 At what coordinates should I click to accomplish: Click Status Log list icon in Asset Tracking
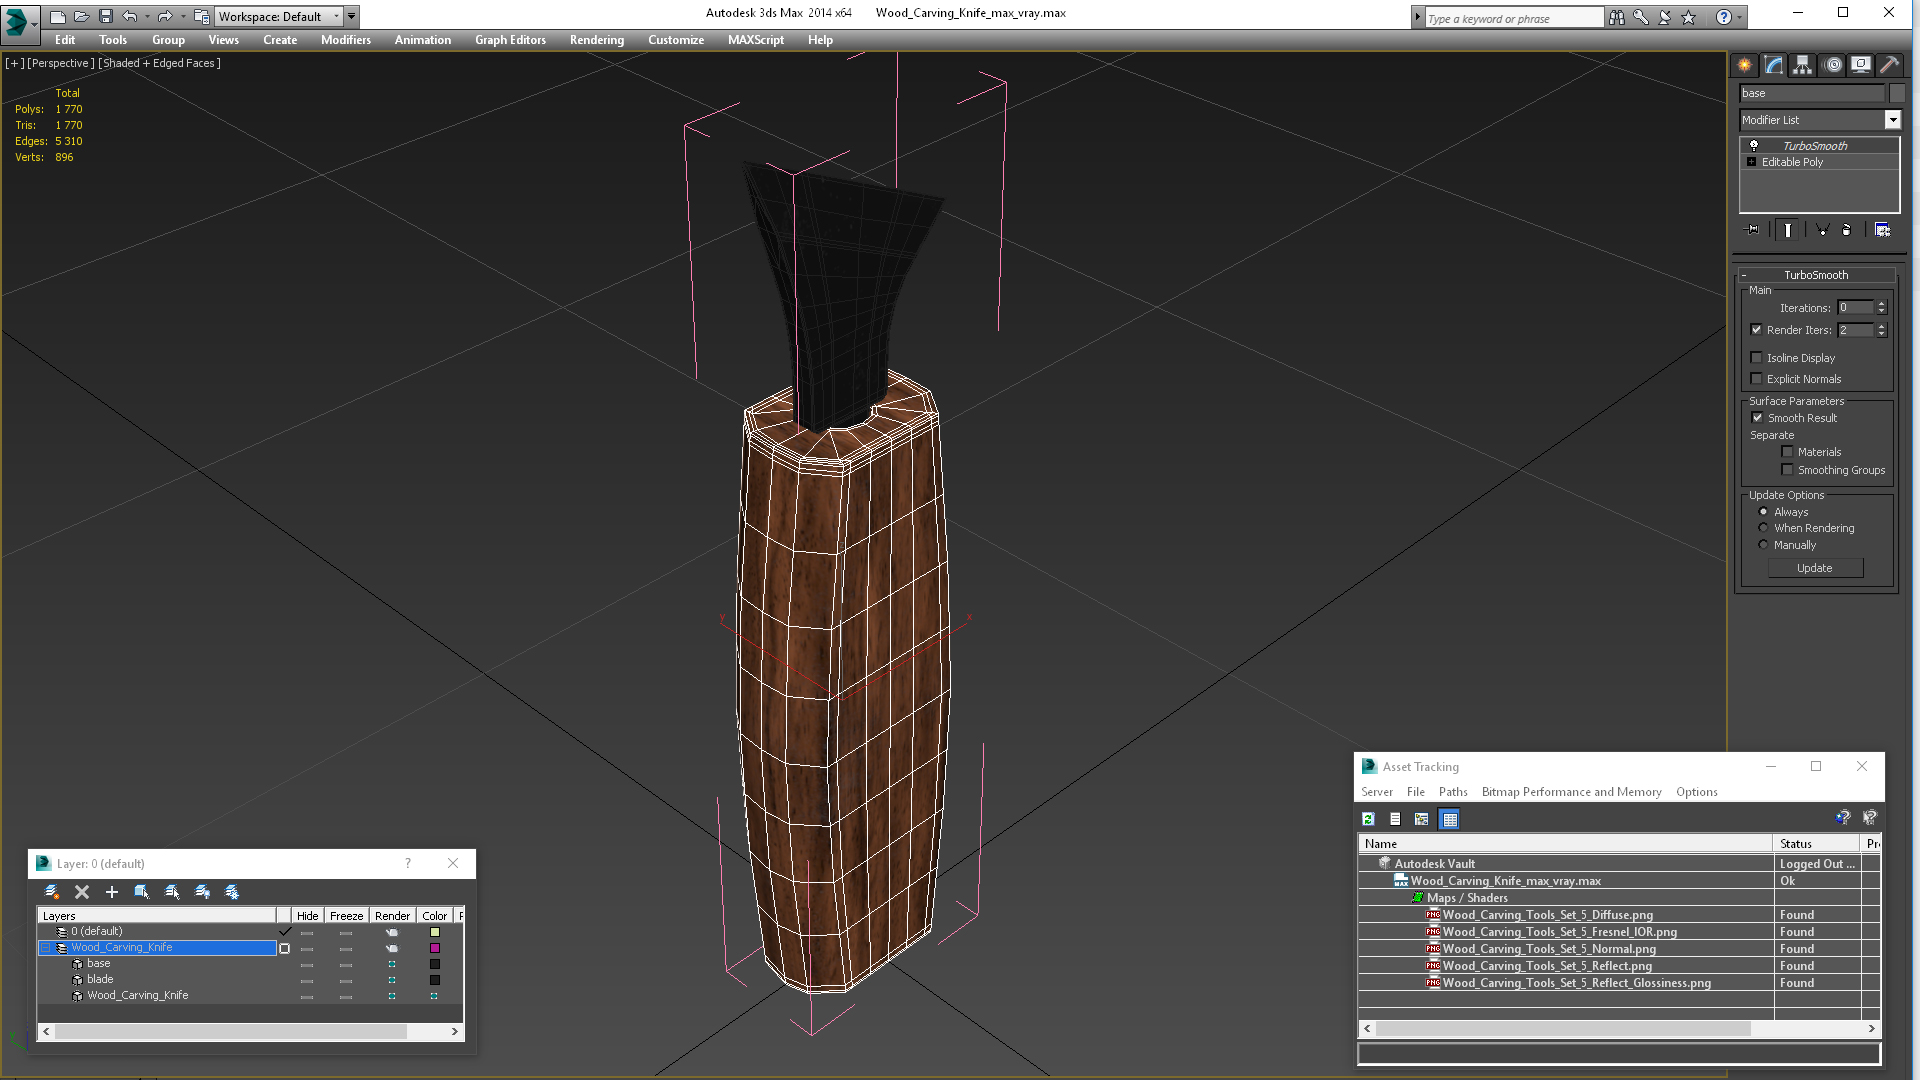click(x=1395, y=819)
